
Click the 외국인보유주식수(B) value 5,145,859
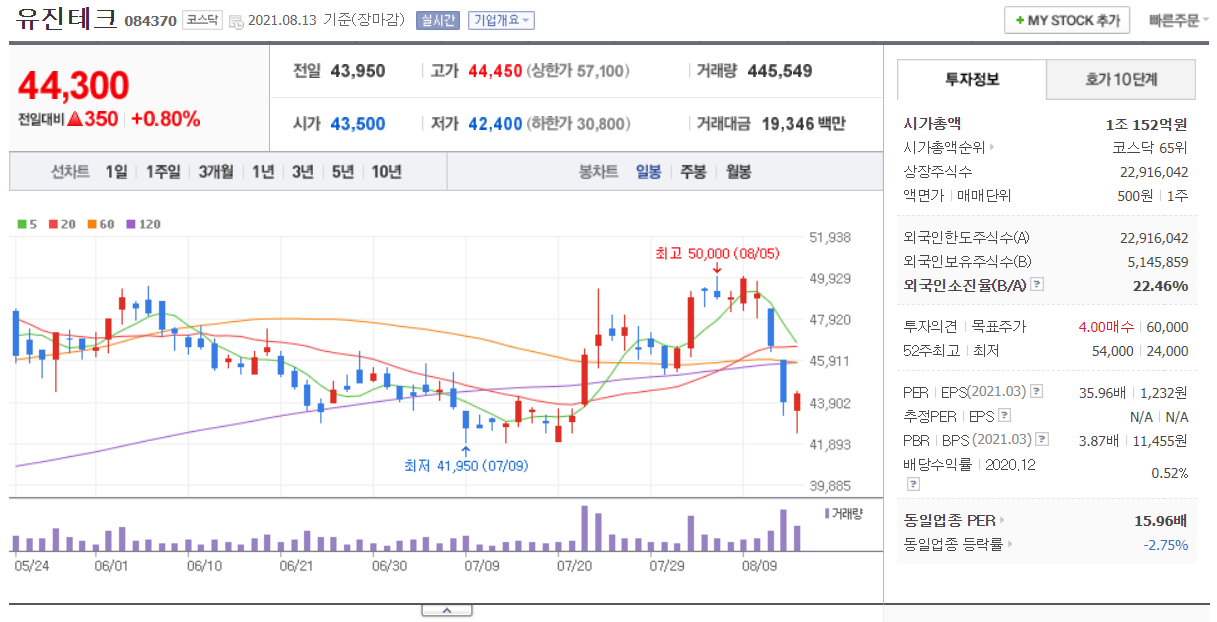click(x=1157, y=262)
